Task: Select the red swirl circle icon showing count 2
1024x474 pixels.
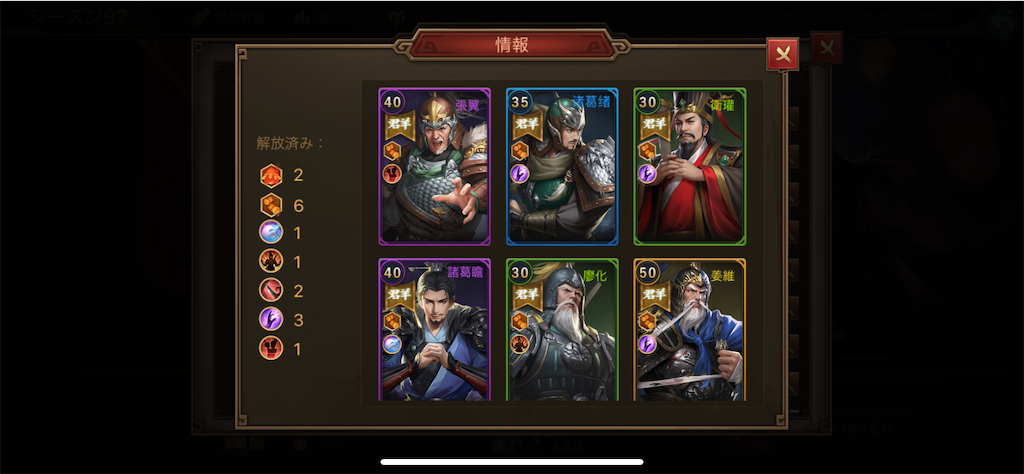Action: (271, 291)
